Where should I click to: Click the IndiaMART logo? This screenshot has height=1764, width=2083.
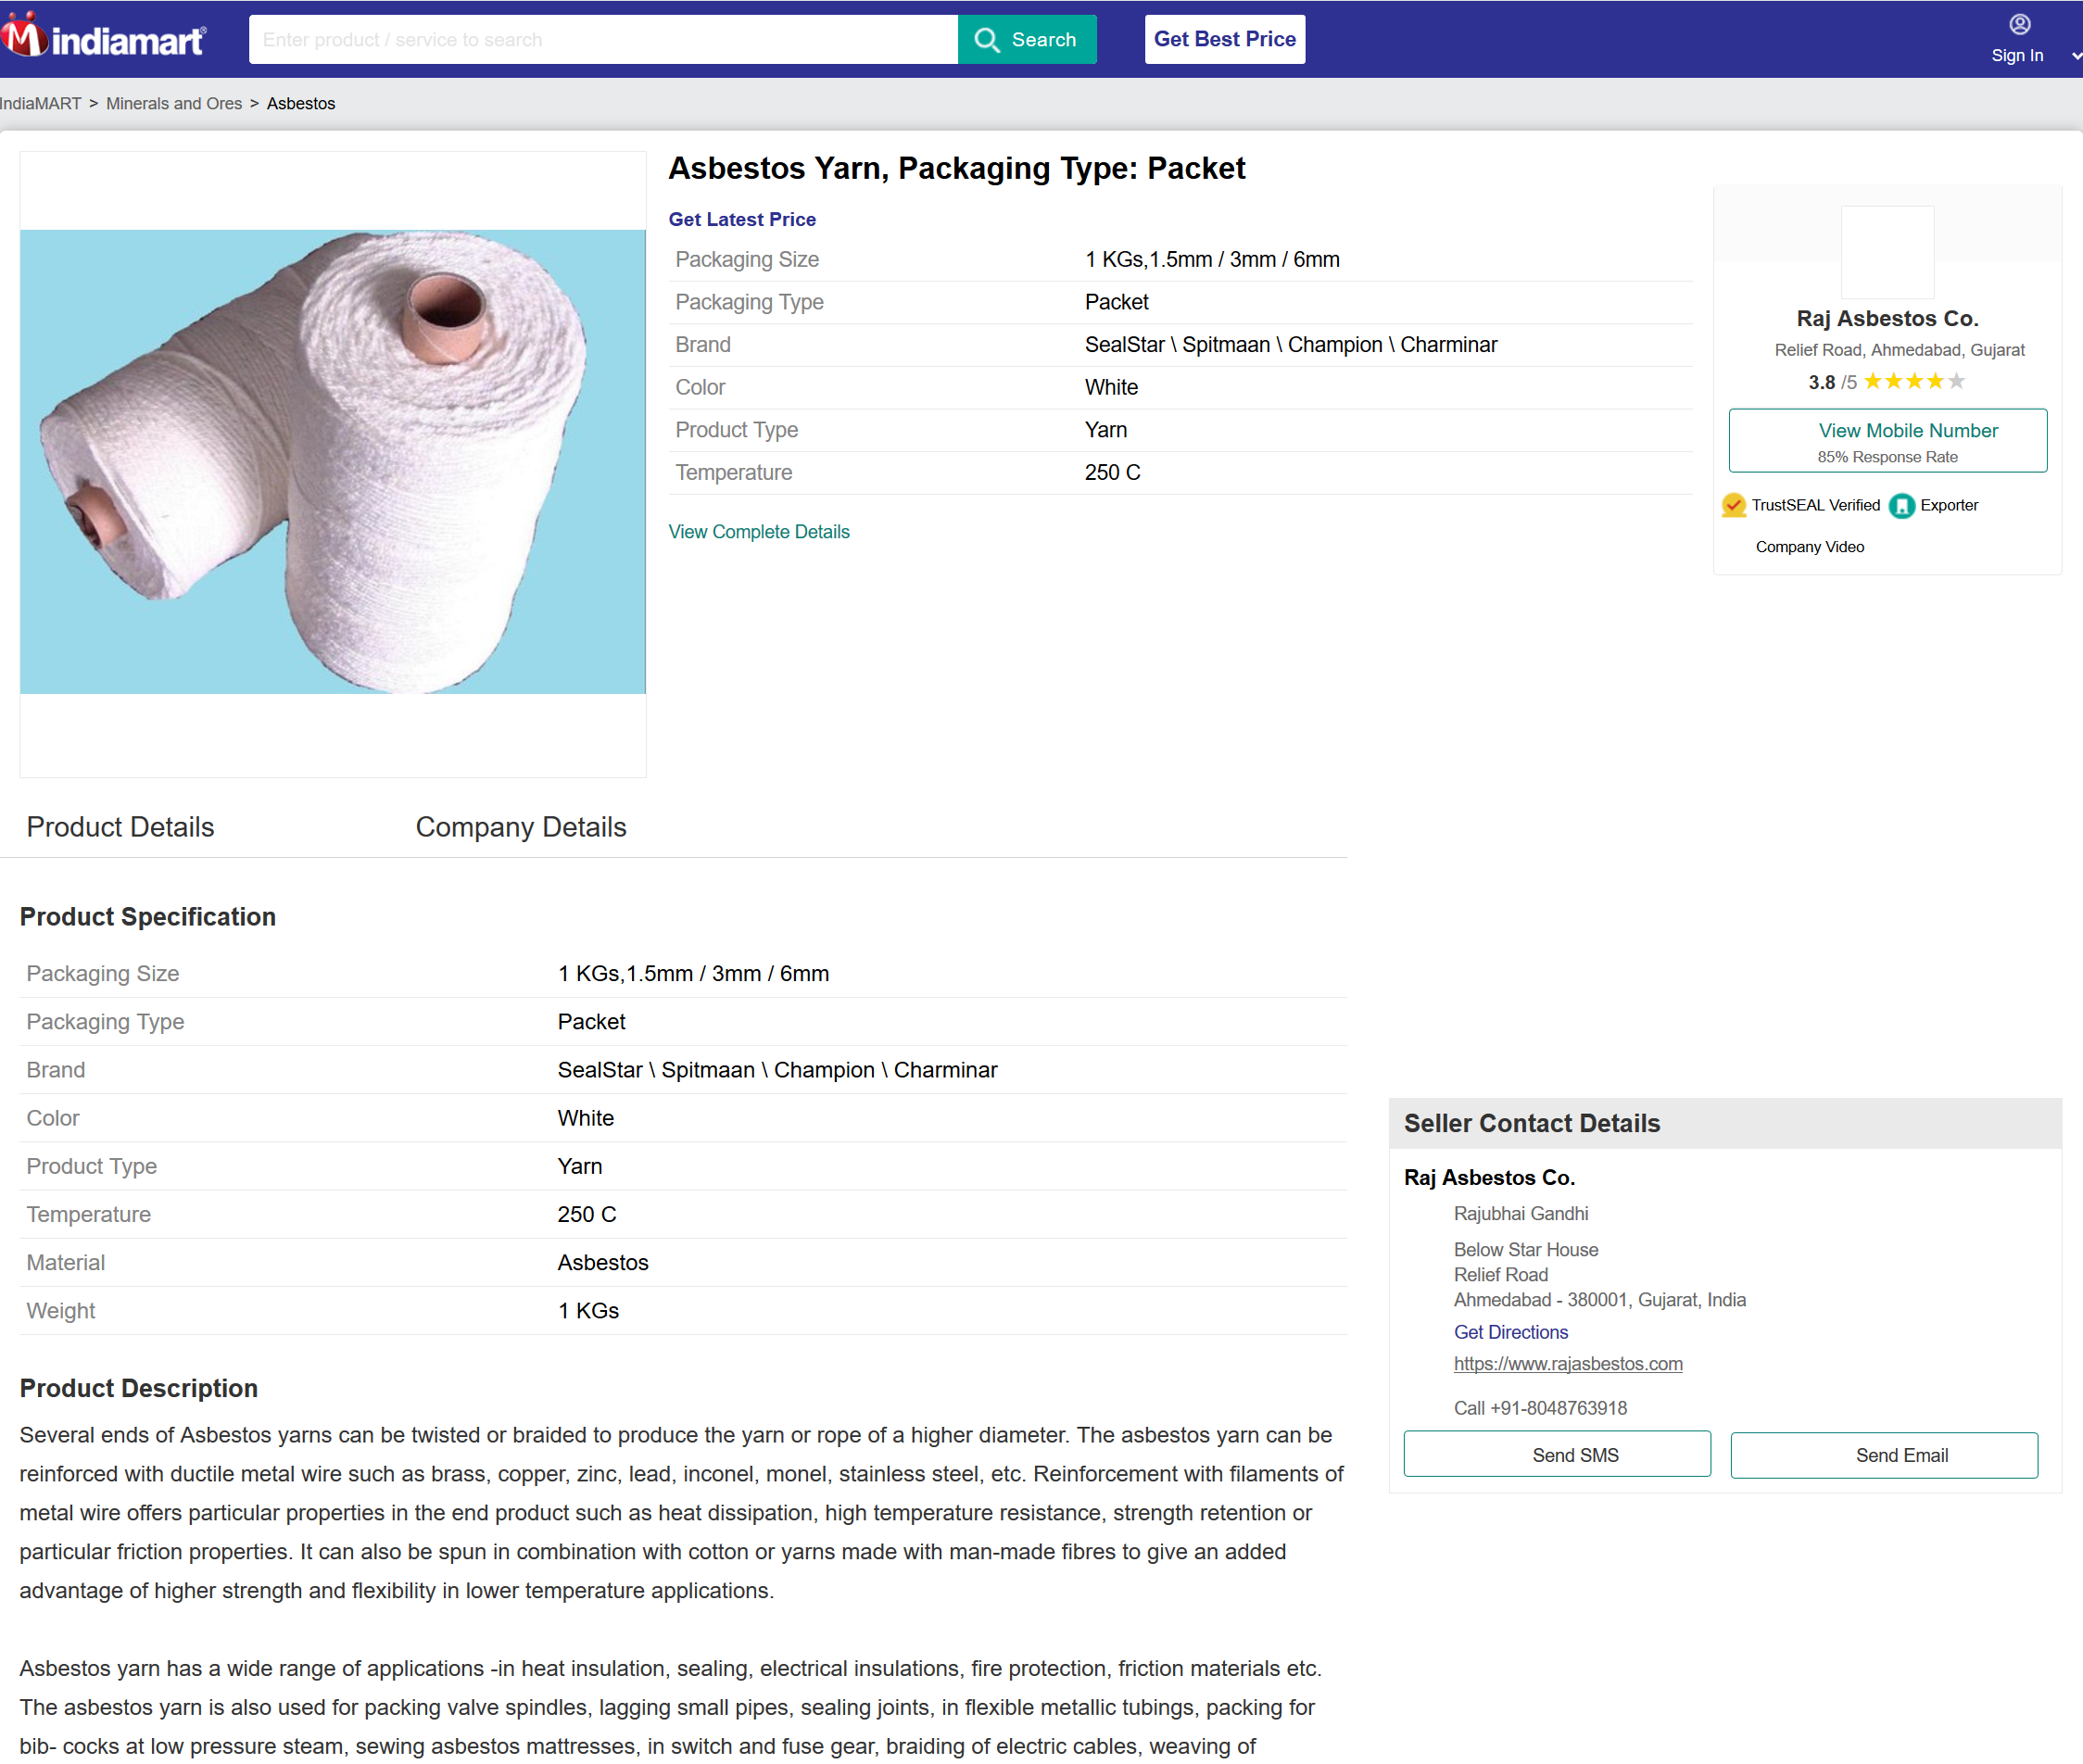click(x=103, y=37)
